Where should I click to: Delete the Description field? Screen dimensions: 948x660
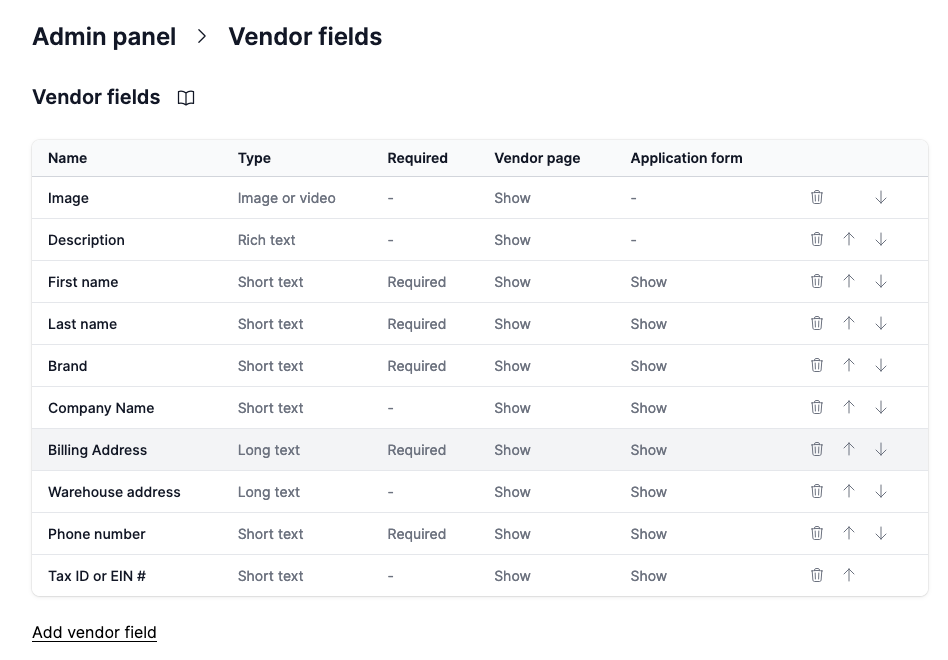pos(817,239)
